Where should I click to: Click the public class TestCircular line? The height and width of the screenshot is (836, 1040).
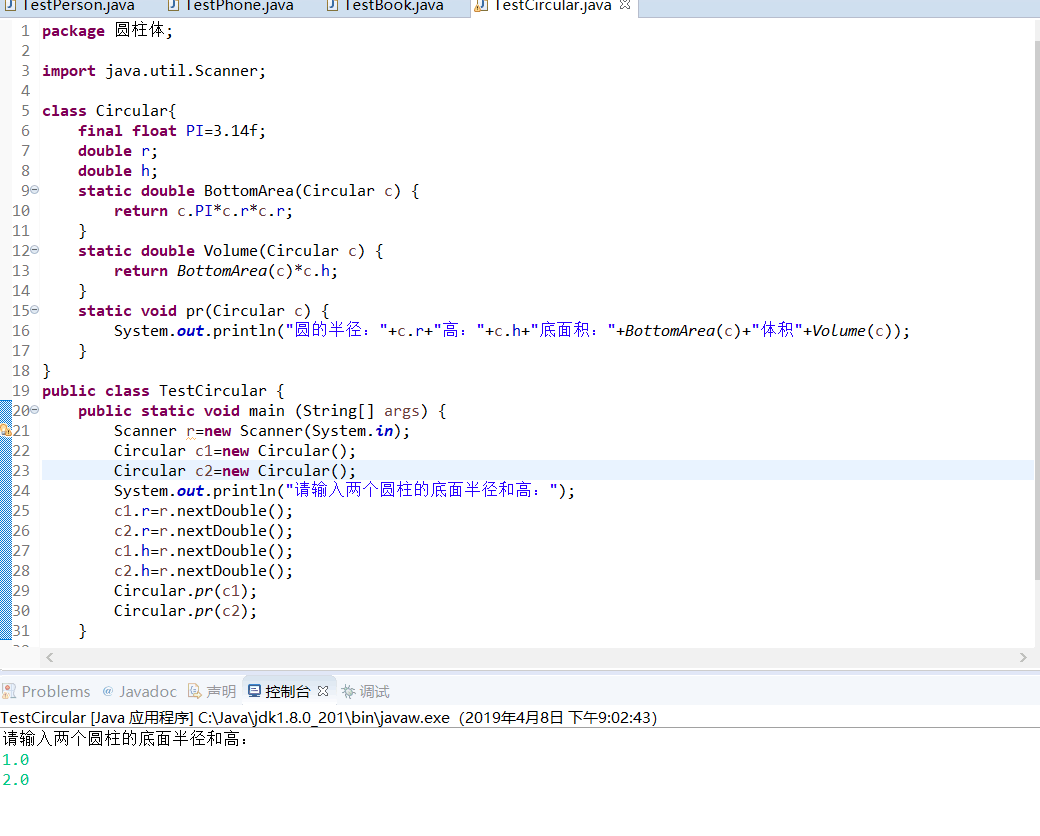point(163,391)
